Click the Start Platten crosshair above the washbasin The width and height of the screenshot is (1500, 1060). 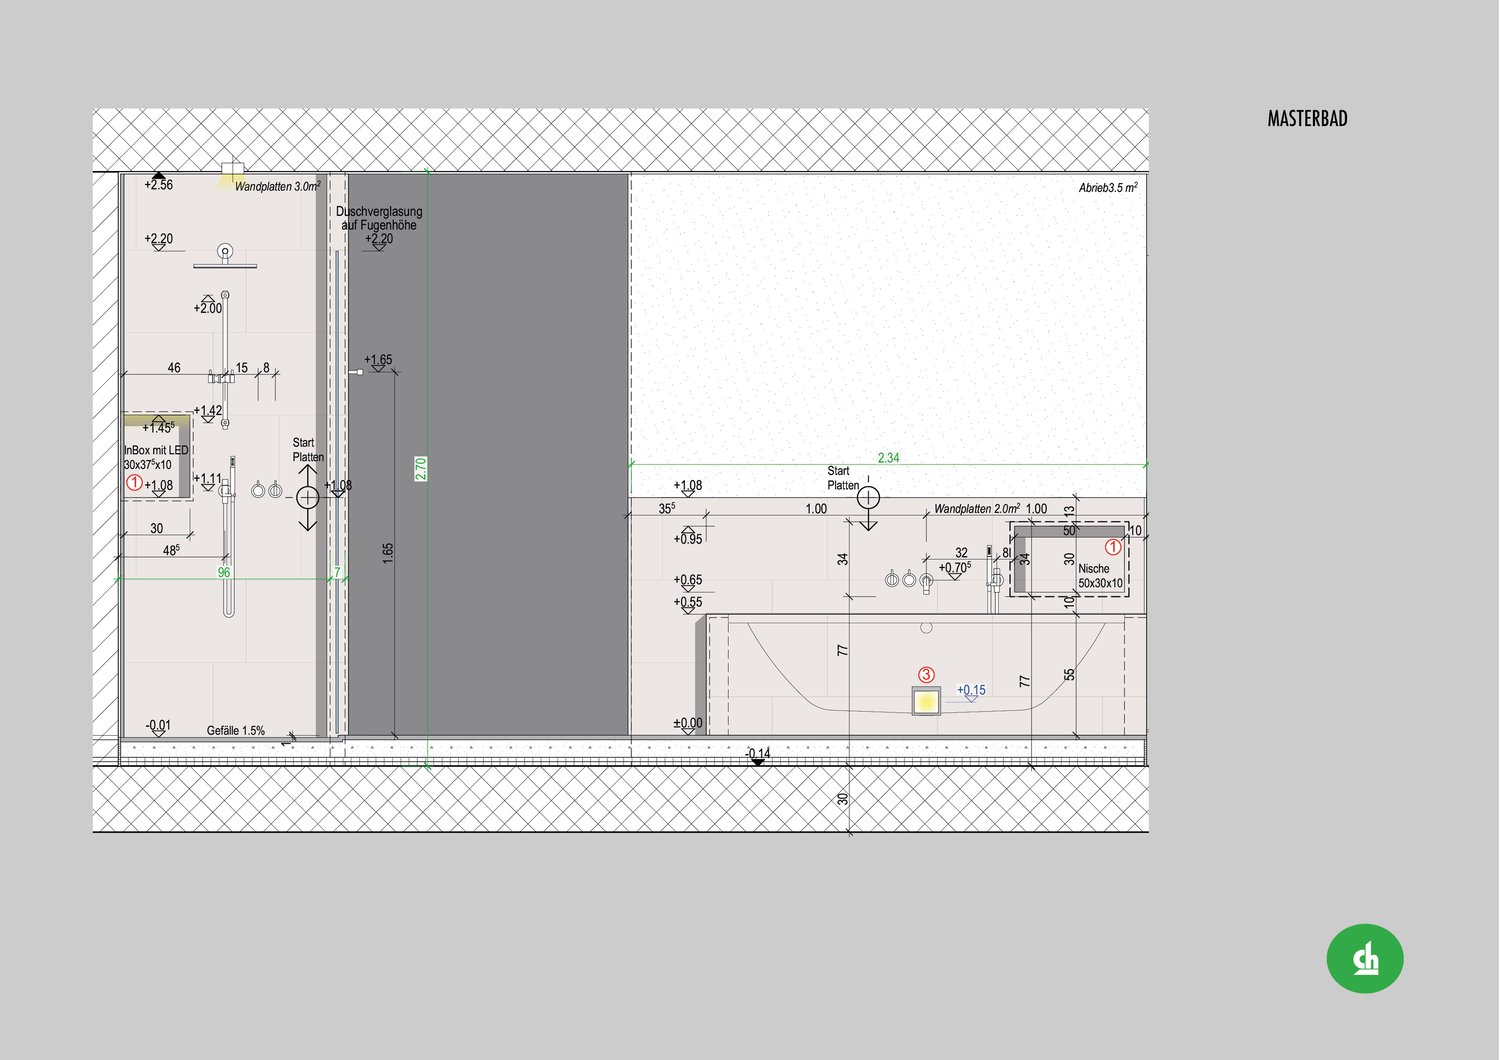point(869,496)
